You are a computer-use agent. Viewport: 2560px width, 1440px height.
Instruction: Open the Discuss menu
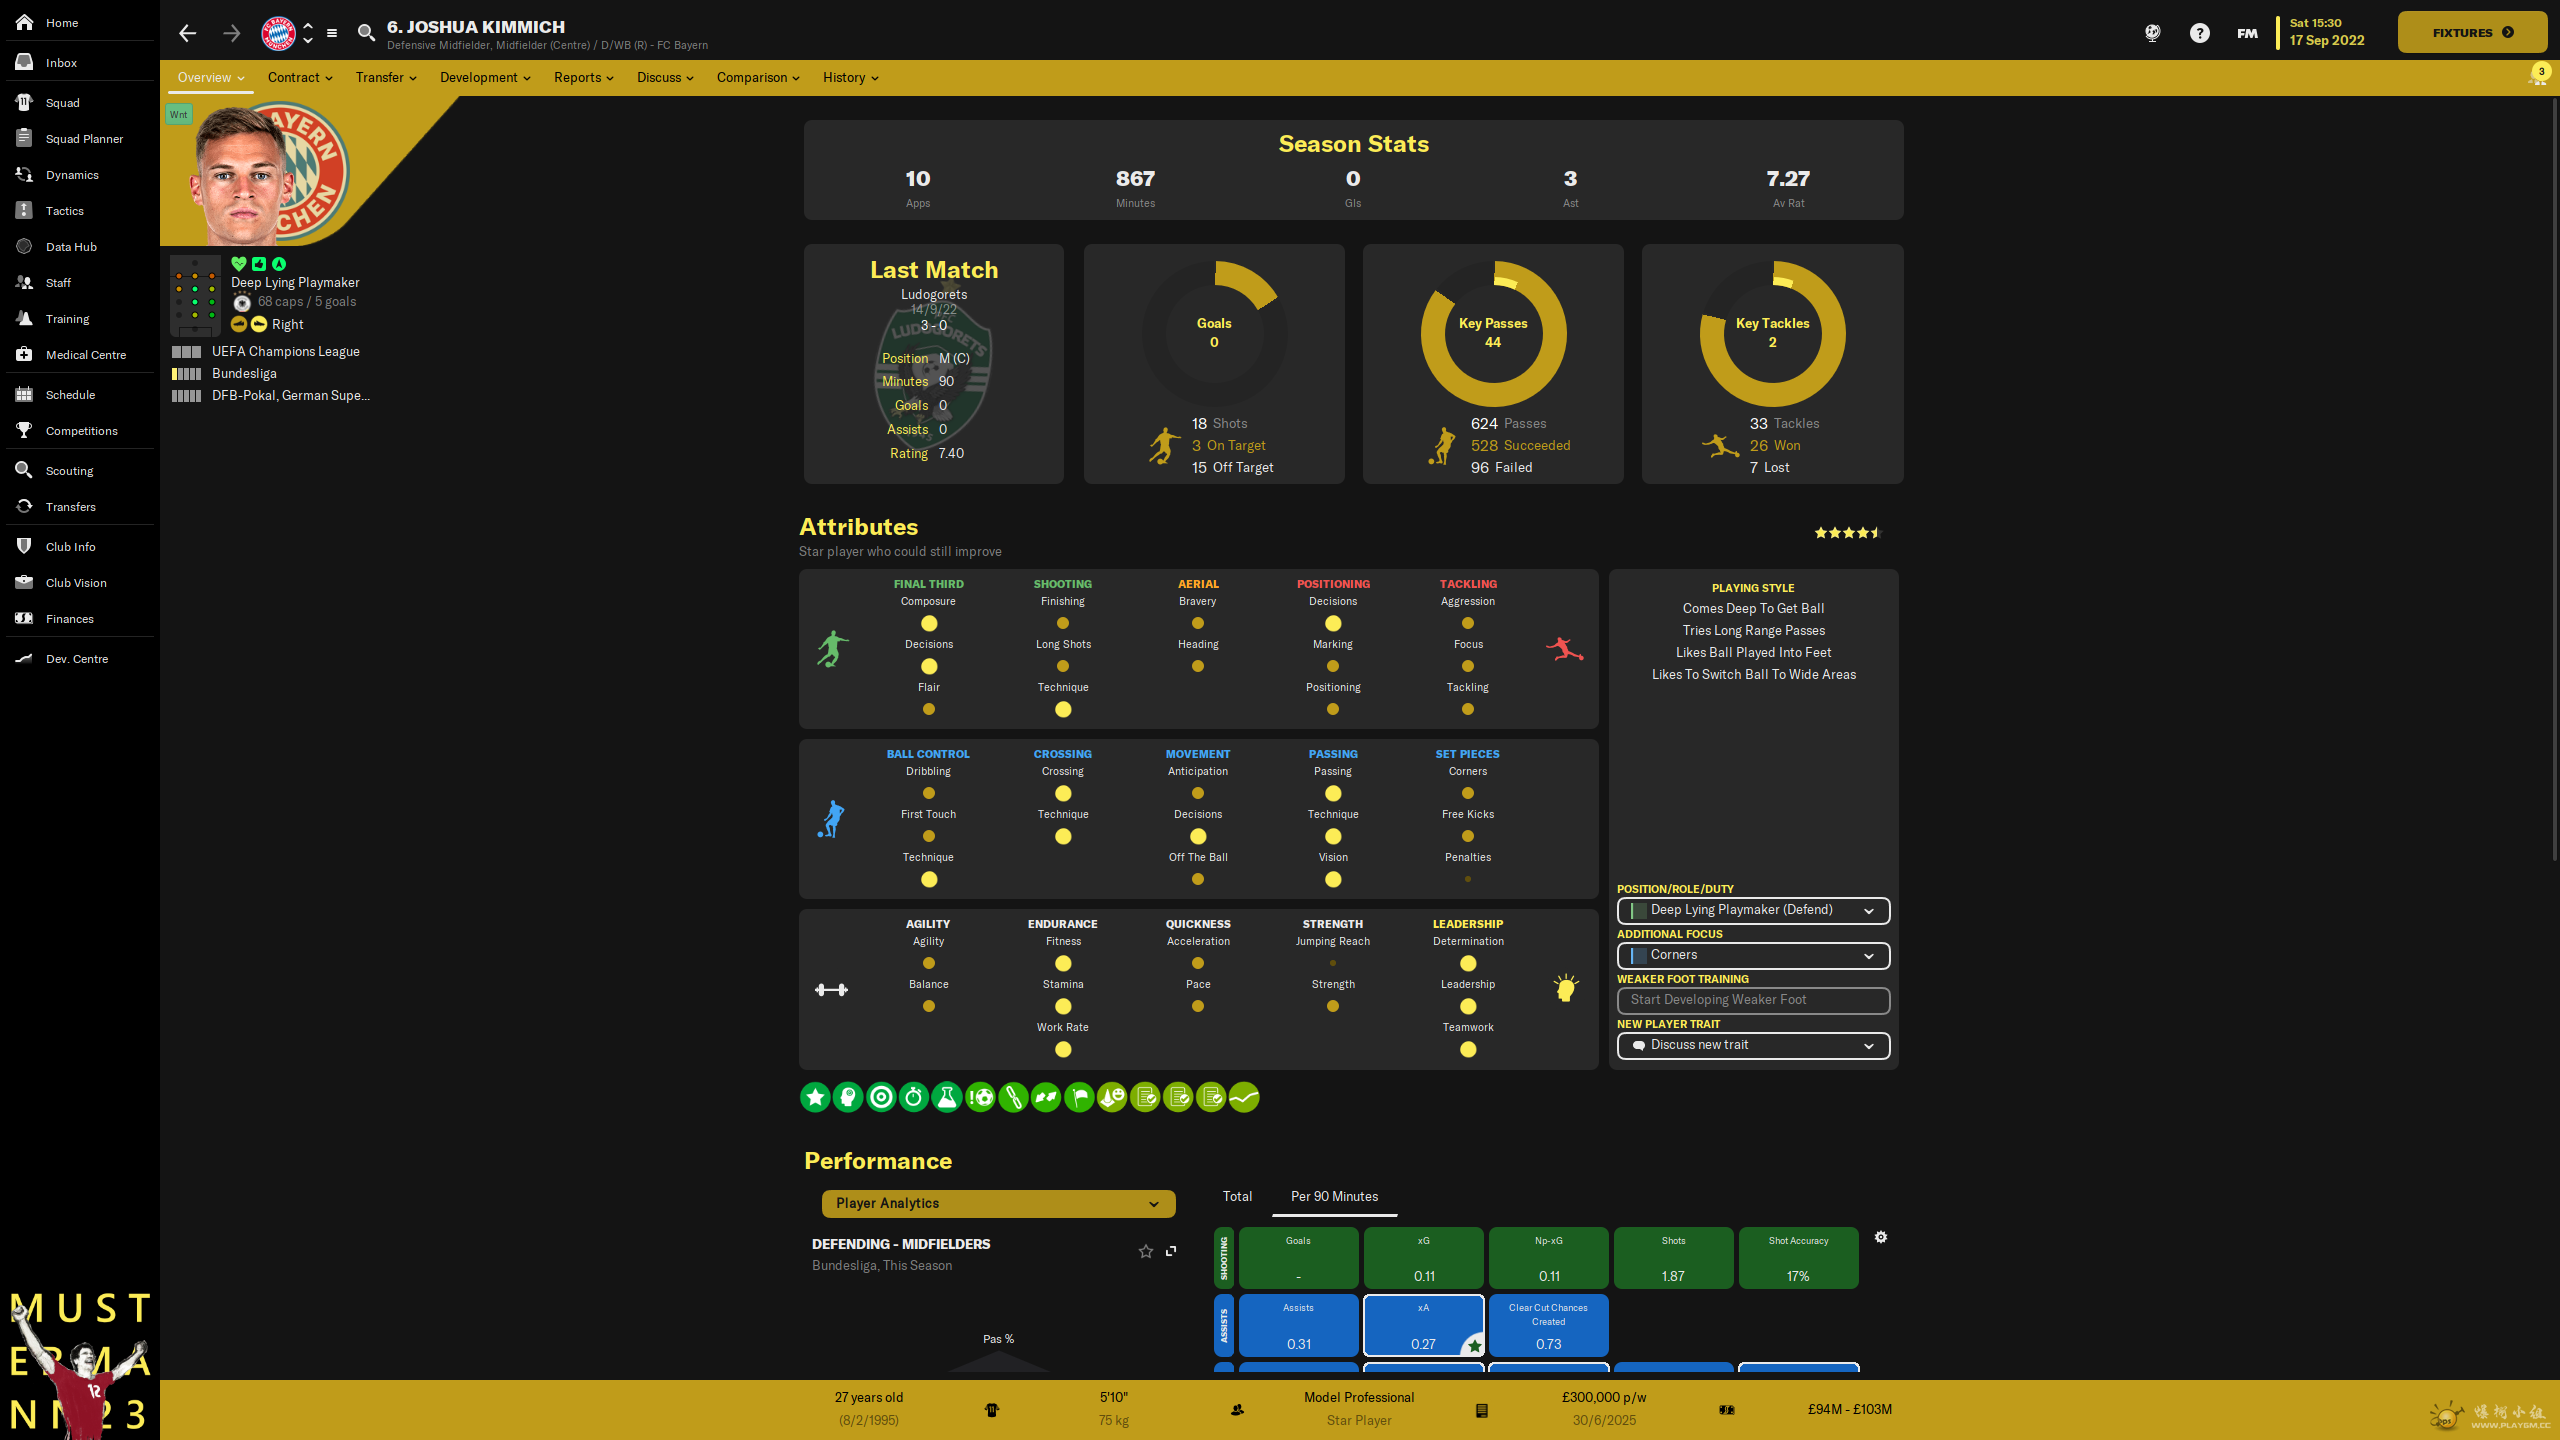(665, 77)
